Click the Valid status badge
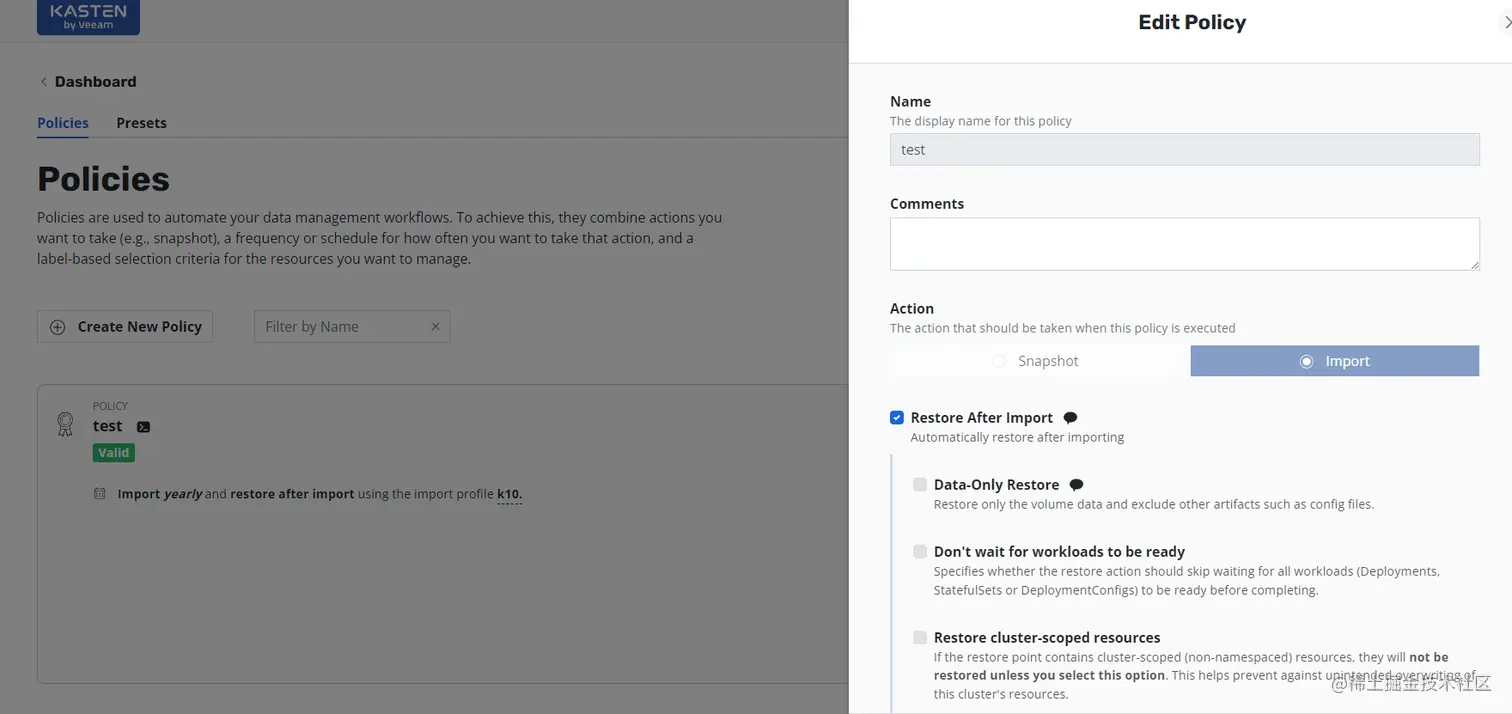The height and width of the screenshot is (714, 1512). coord(113,453)
